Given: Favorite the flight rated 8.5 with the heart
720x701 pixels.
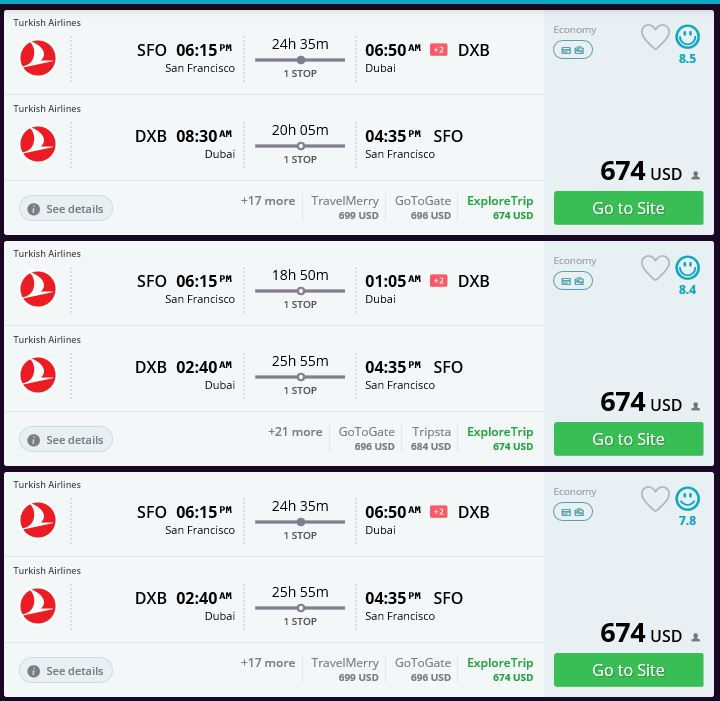Looking at the screenshot, I should pyautogui.click(x=655, y=38).
